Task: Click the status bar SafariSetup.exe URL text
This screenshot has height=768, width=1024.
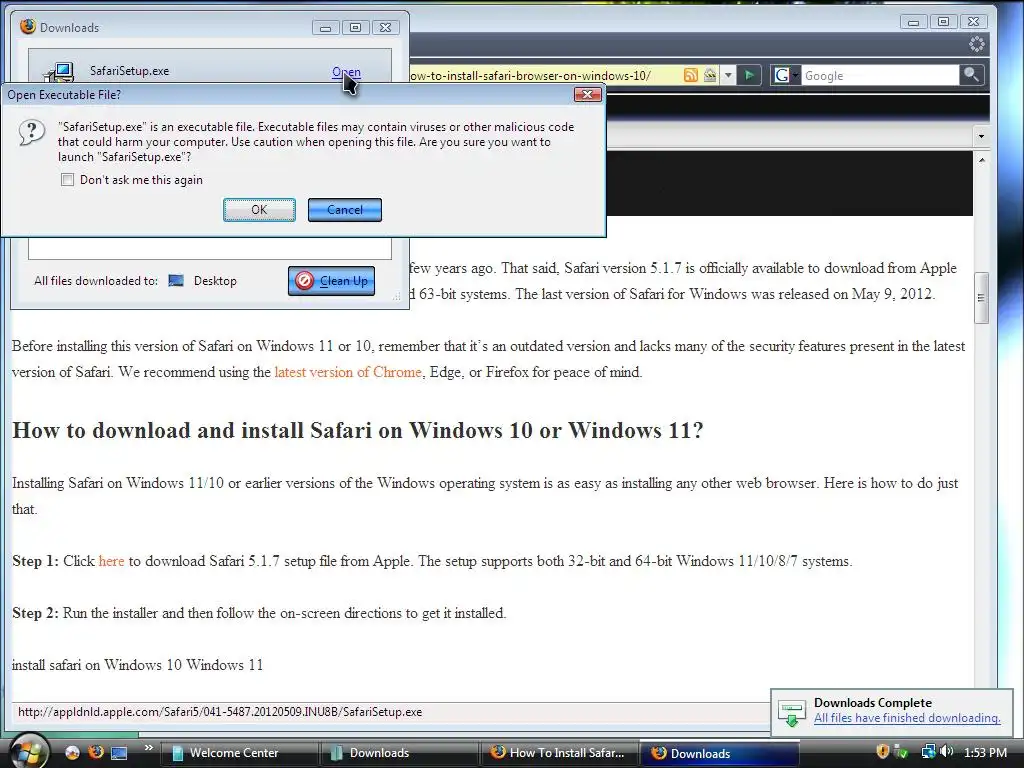Action: (x=220, y=712)
